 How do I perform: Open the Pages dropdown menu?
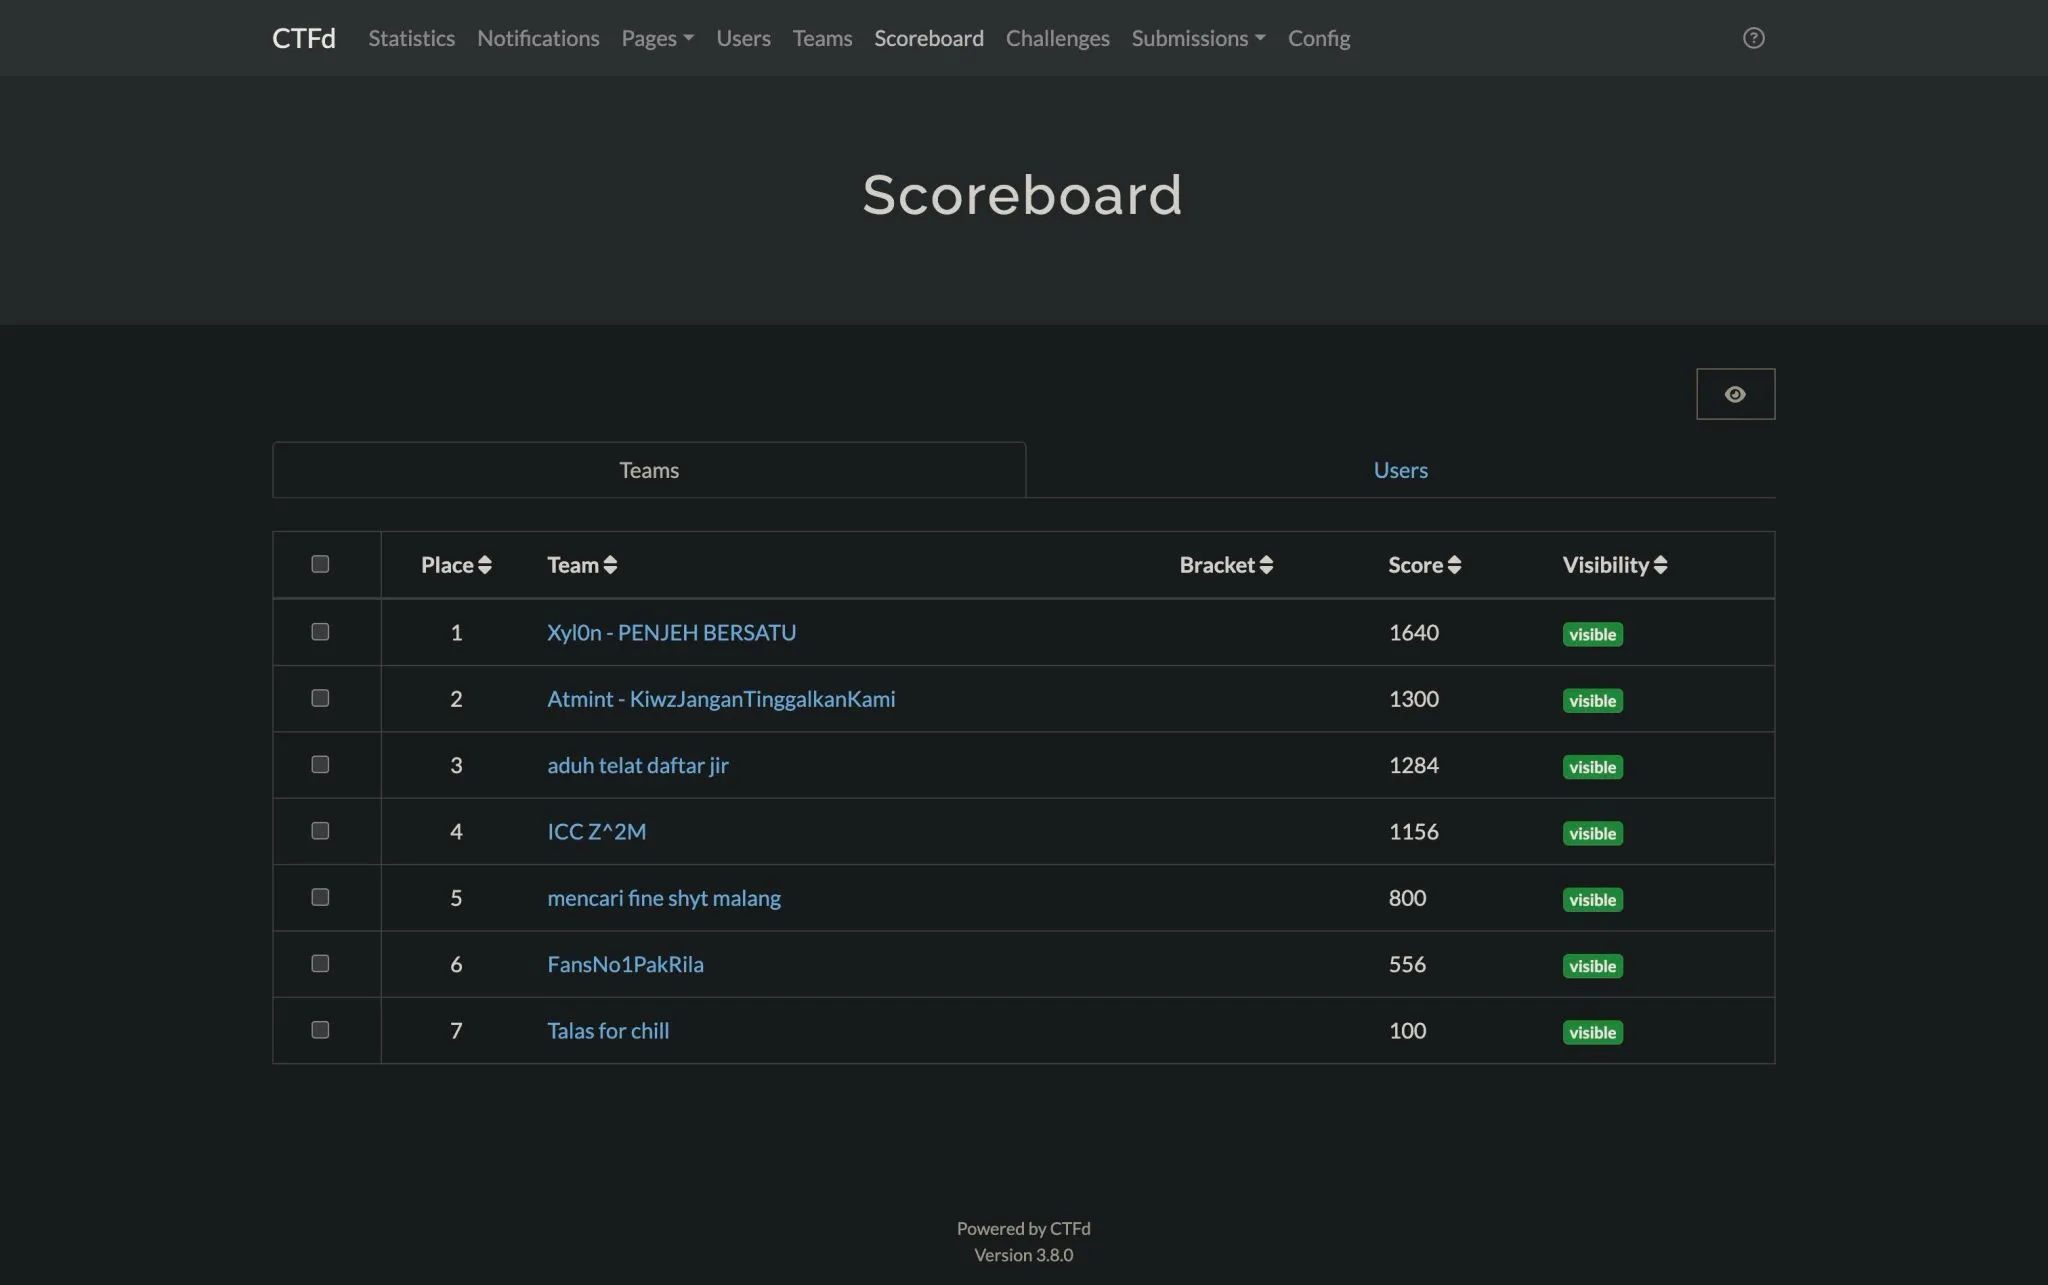(656, 38)
